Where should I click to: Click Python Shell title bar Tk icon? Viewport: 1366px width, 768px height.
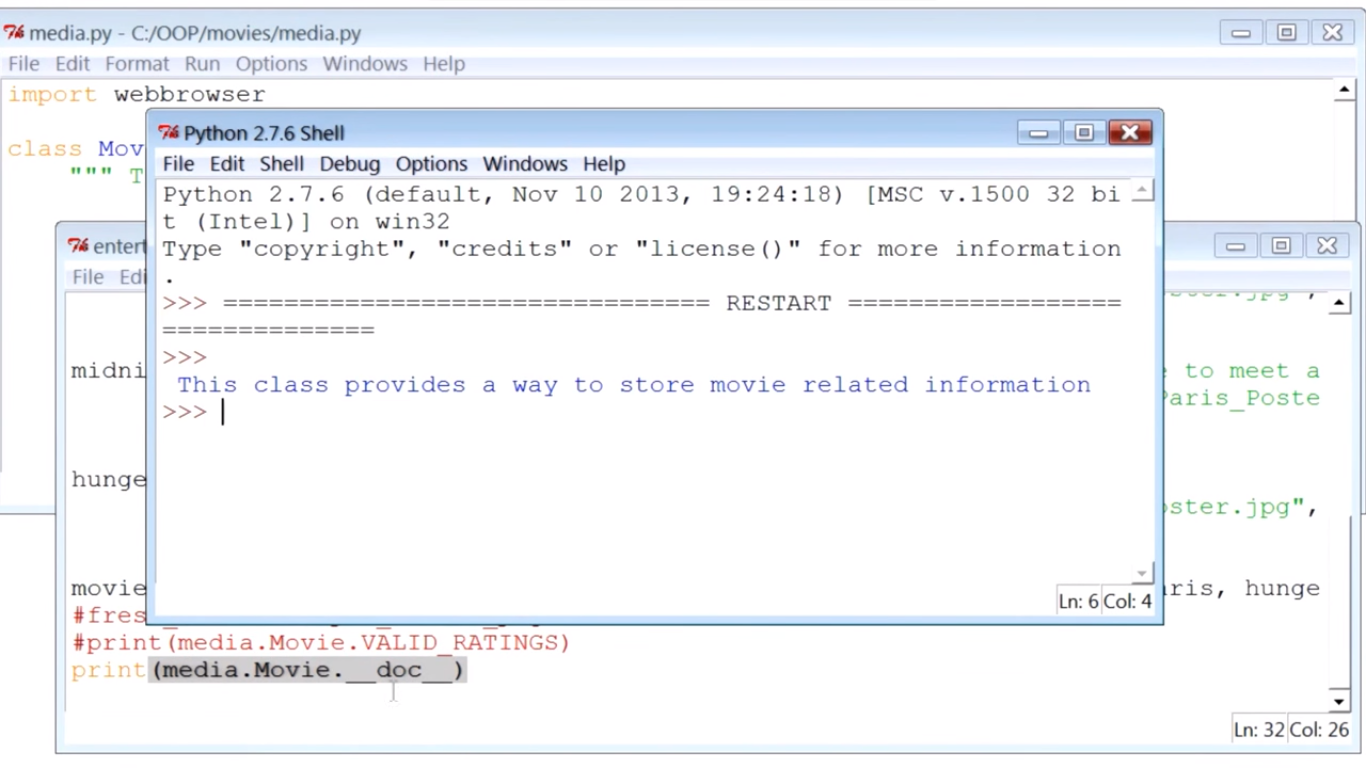point(169,133)
